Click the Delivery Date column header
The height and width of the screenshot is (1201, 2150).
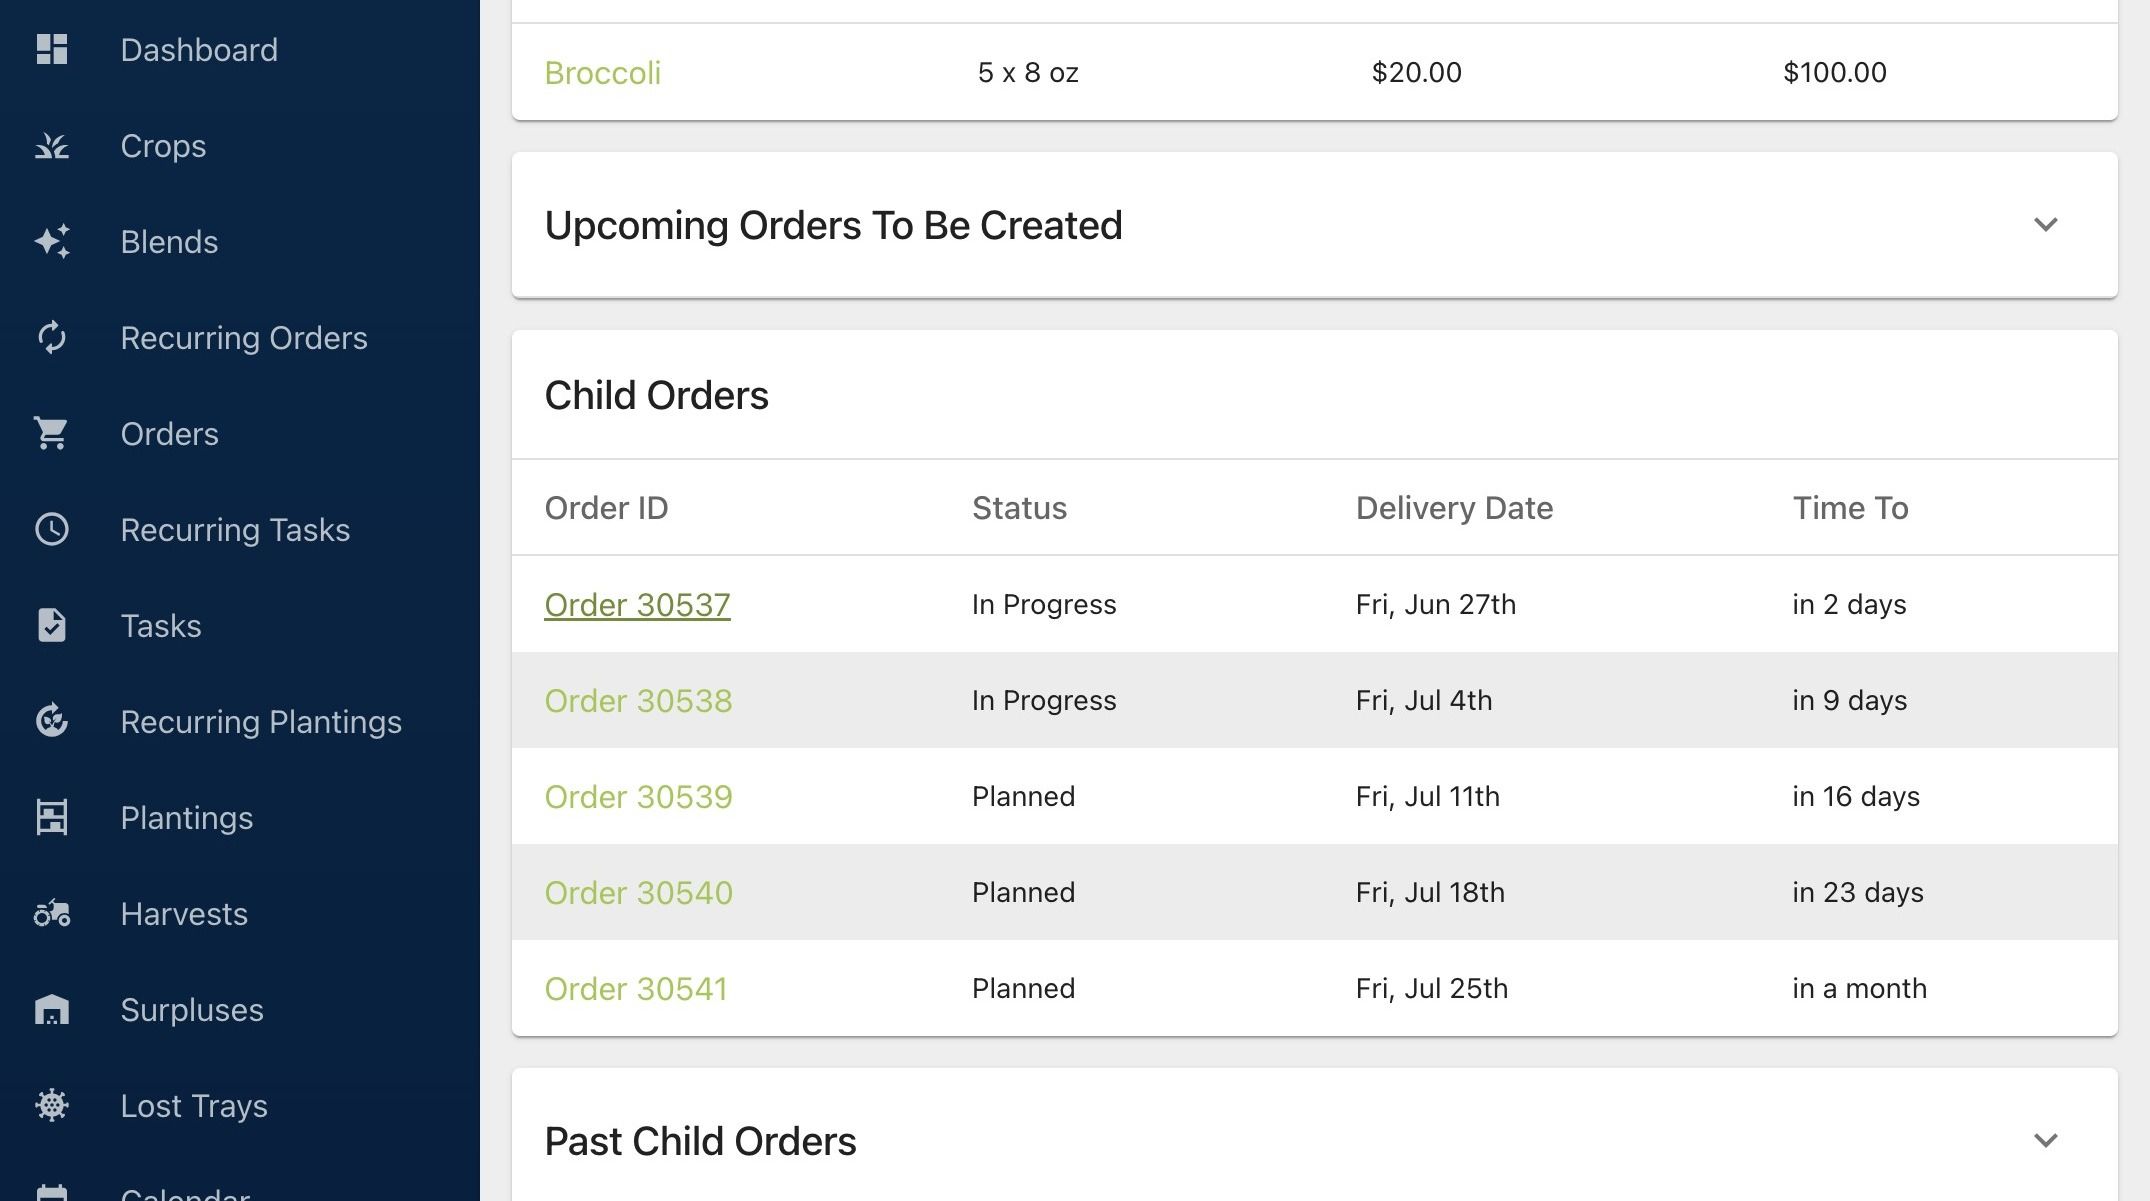pos(1454,508)
